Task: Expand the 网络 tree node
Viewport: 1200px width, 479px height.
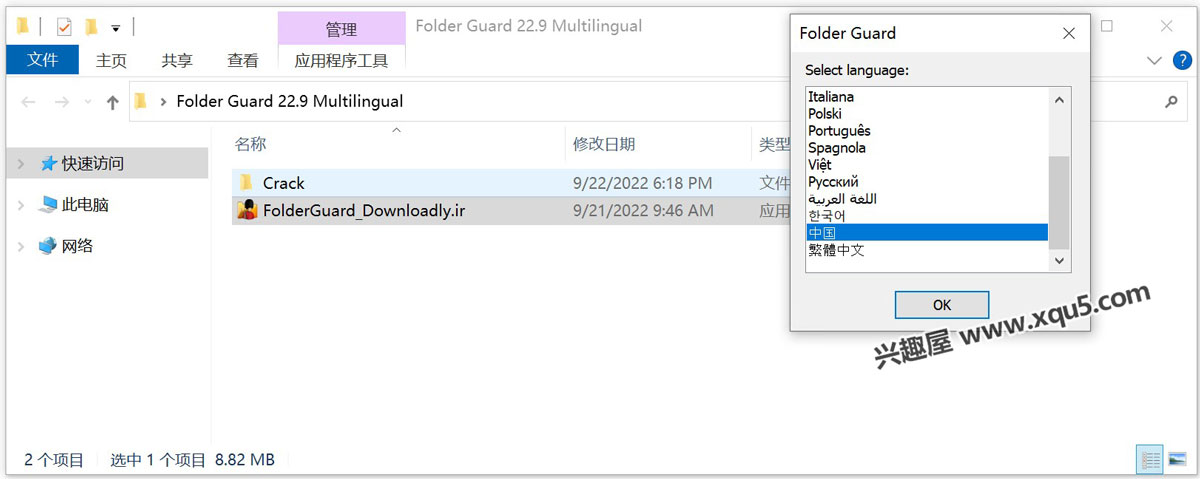Action: tap(21, 246)
